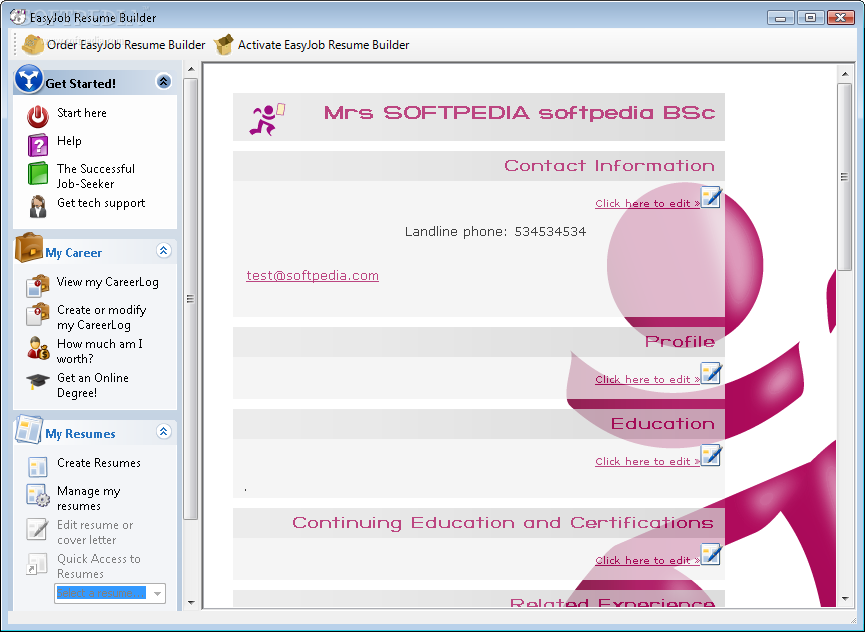This screenshot has width=865, height=632.
Task: Click the resume pane vertical scrollbar thumb
Action: 845,177
